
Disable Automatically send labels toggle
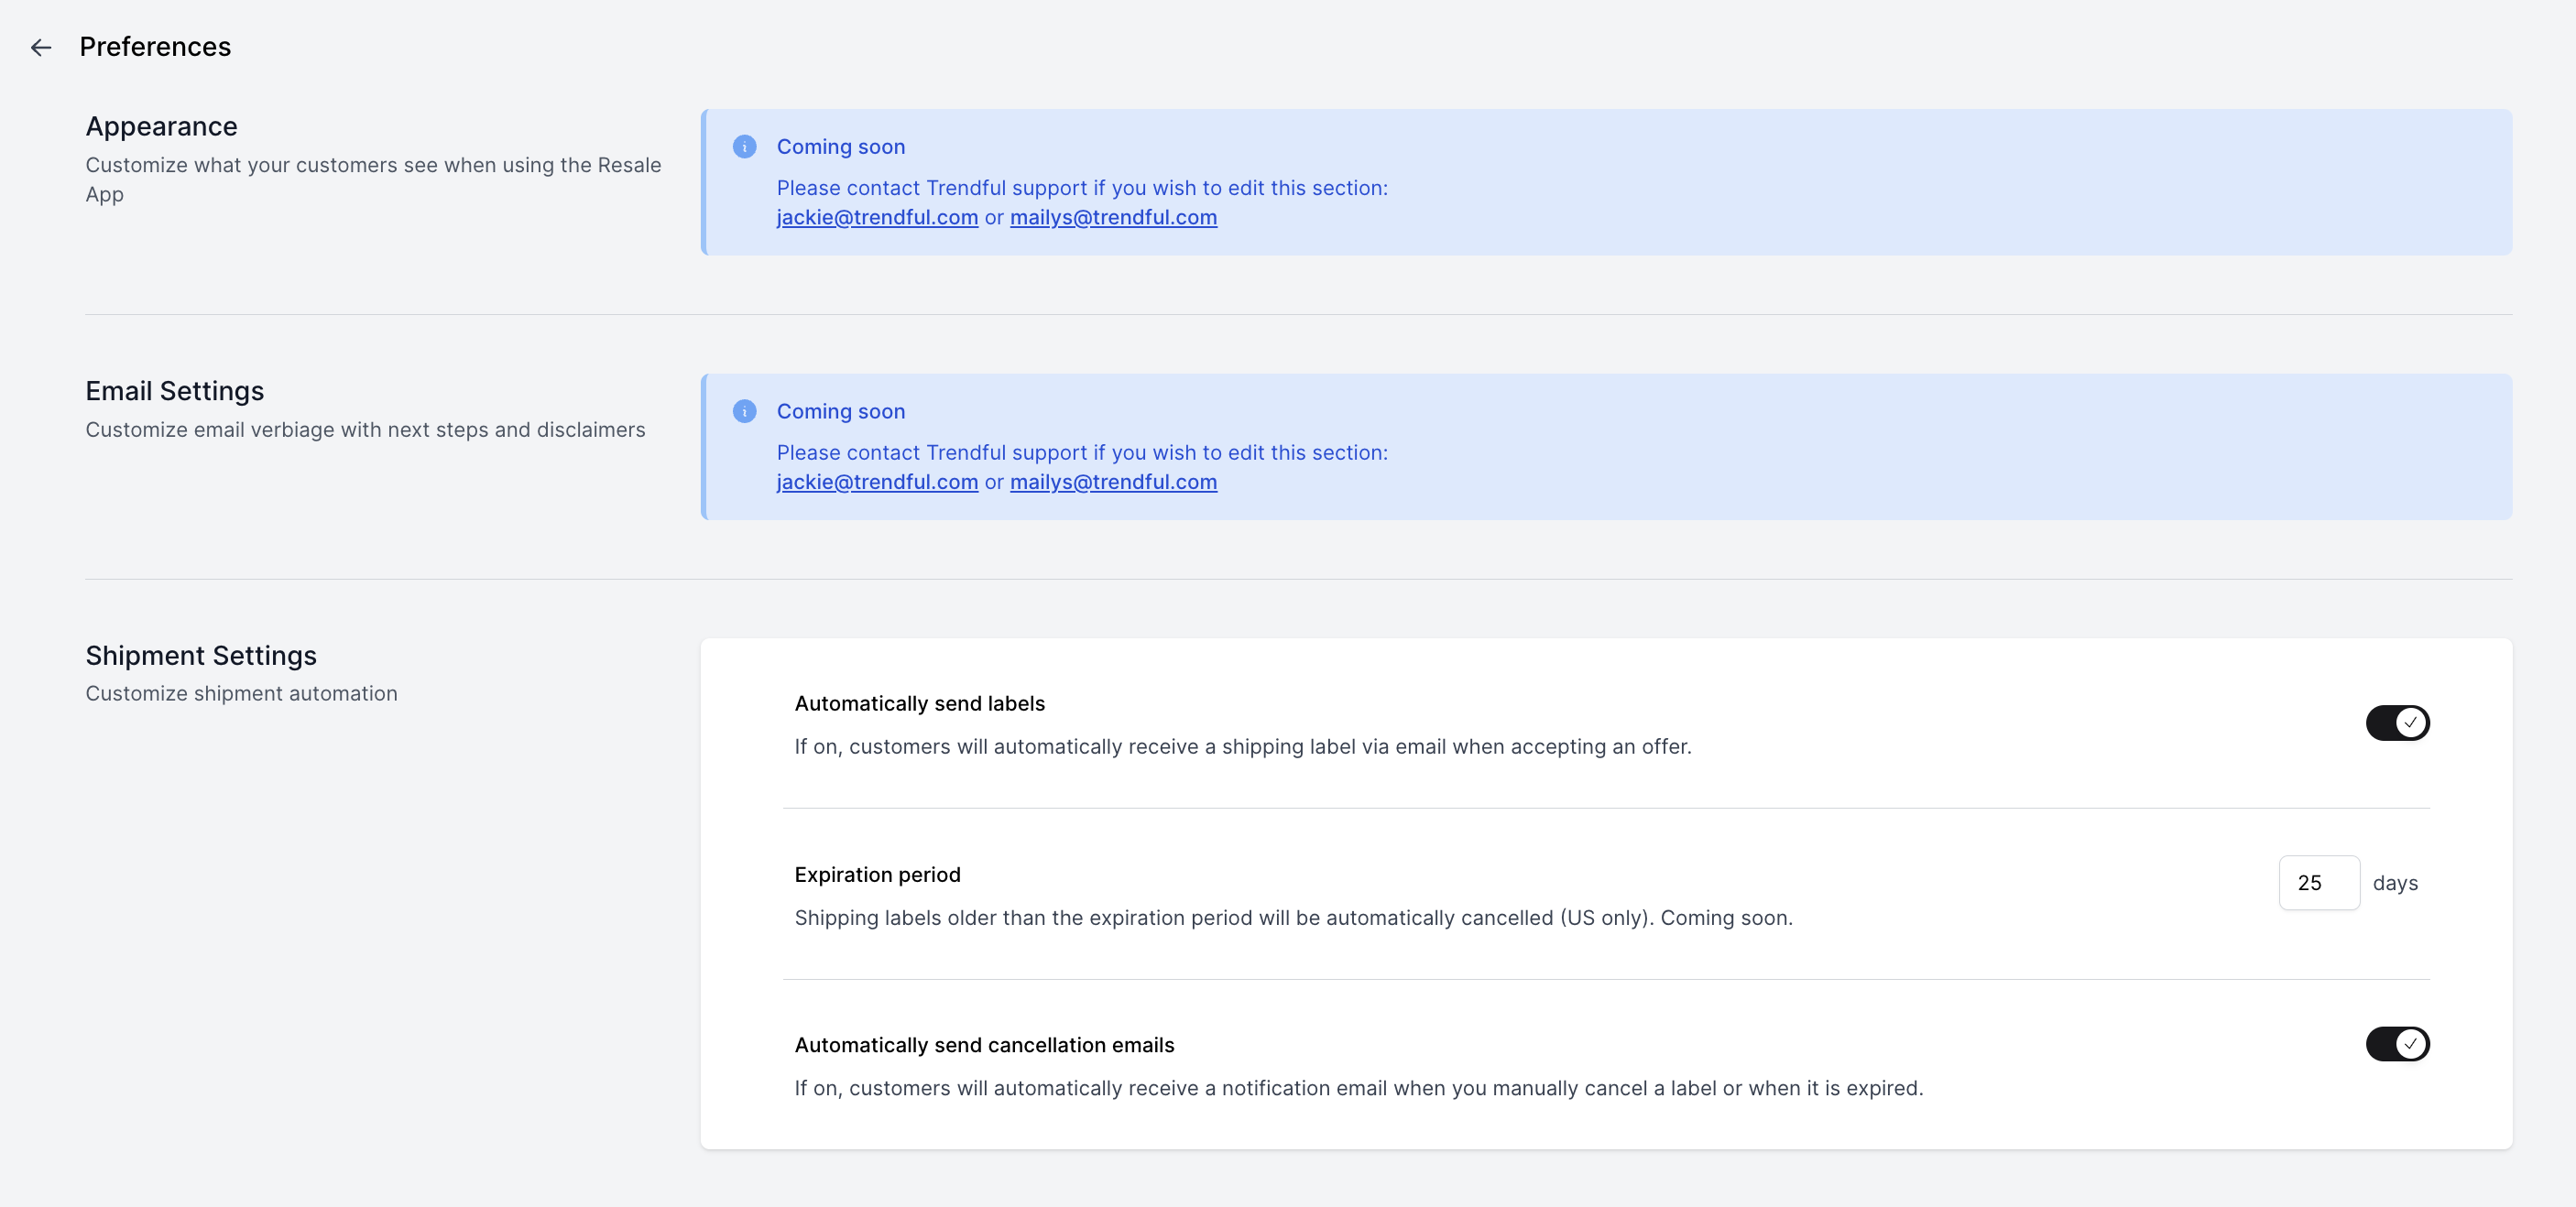[2397, 722]
